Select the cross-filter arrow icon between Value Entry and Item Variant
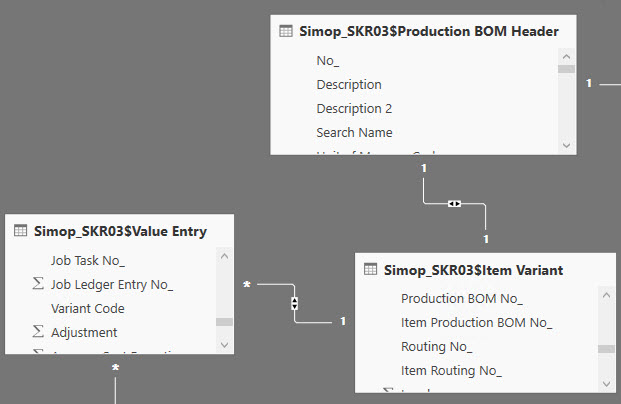 (294, 303)
